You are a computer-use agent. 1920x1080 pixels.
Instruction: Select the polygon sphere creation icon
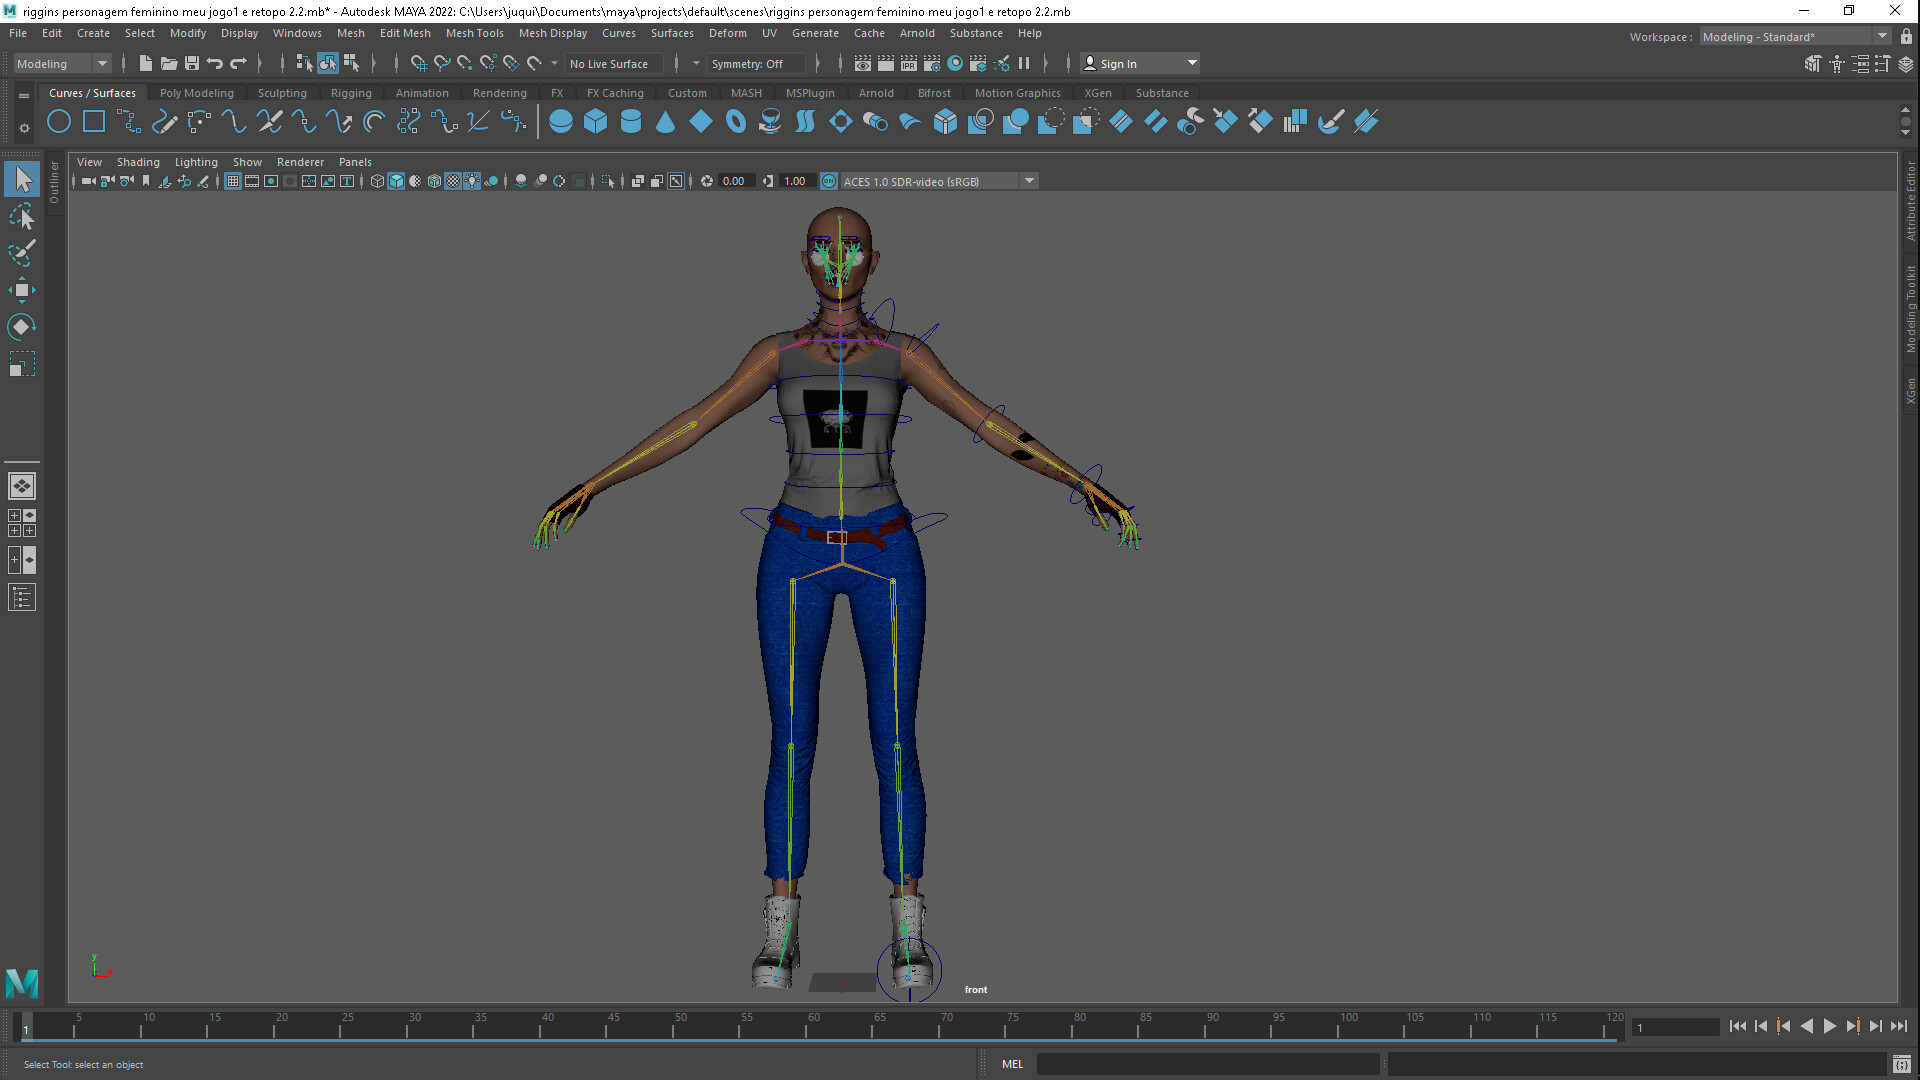(561, 121)
